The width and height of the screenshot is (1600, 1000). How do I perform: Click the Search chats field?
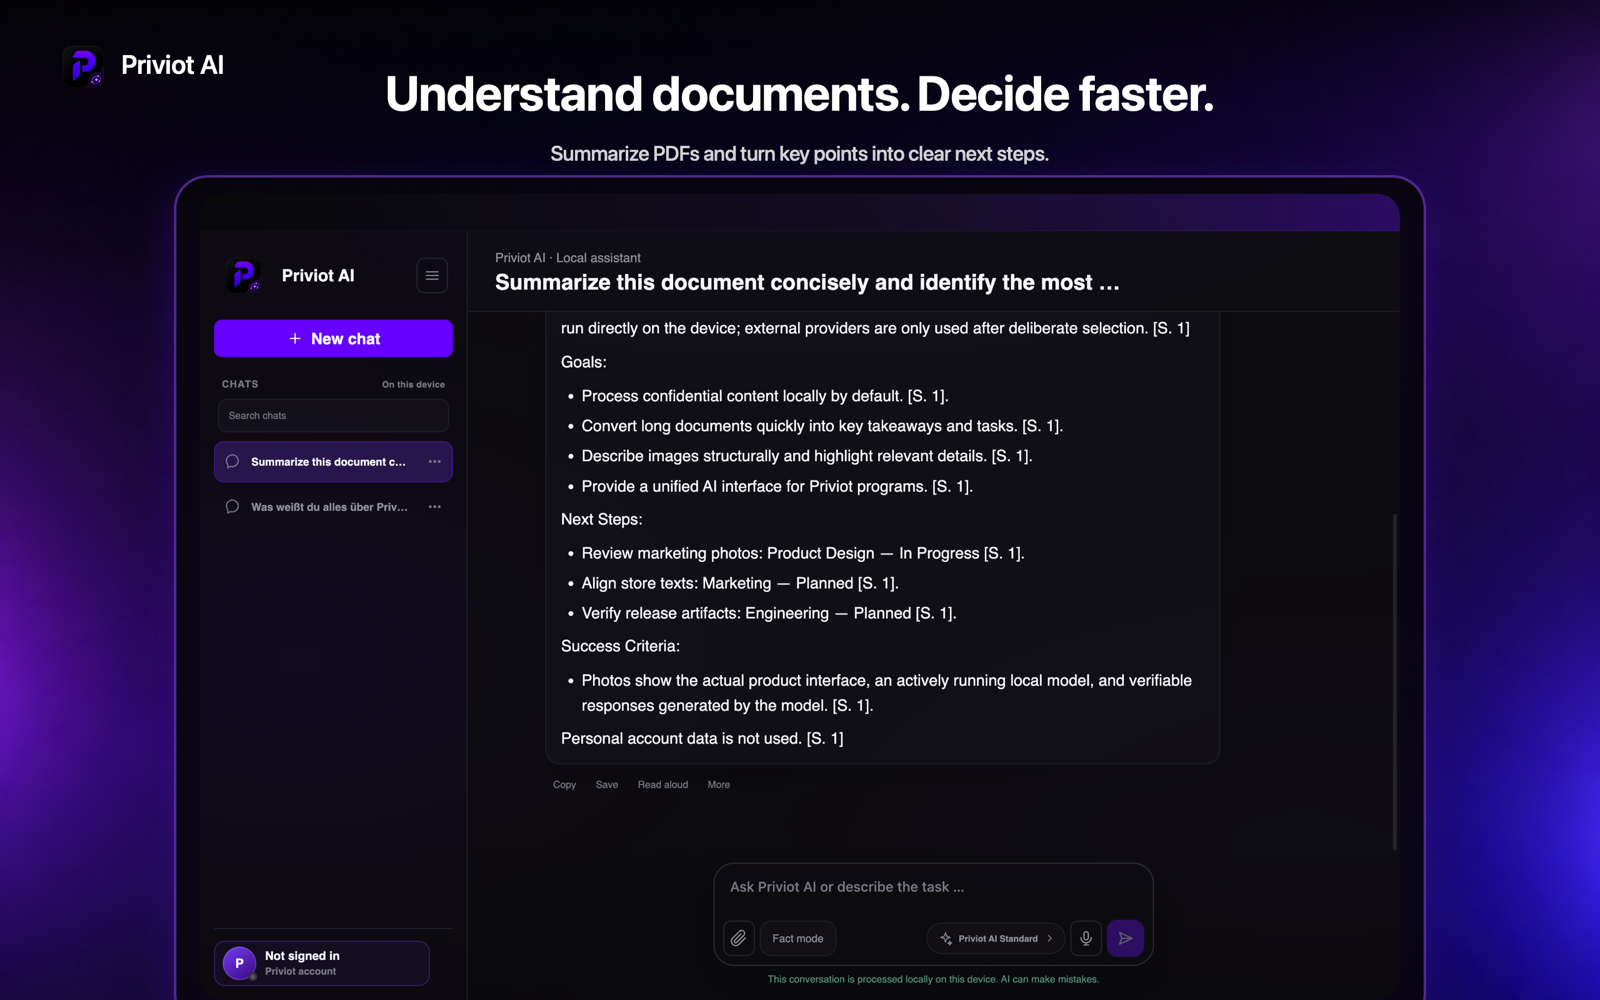point(333,416)
